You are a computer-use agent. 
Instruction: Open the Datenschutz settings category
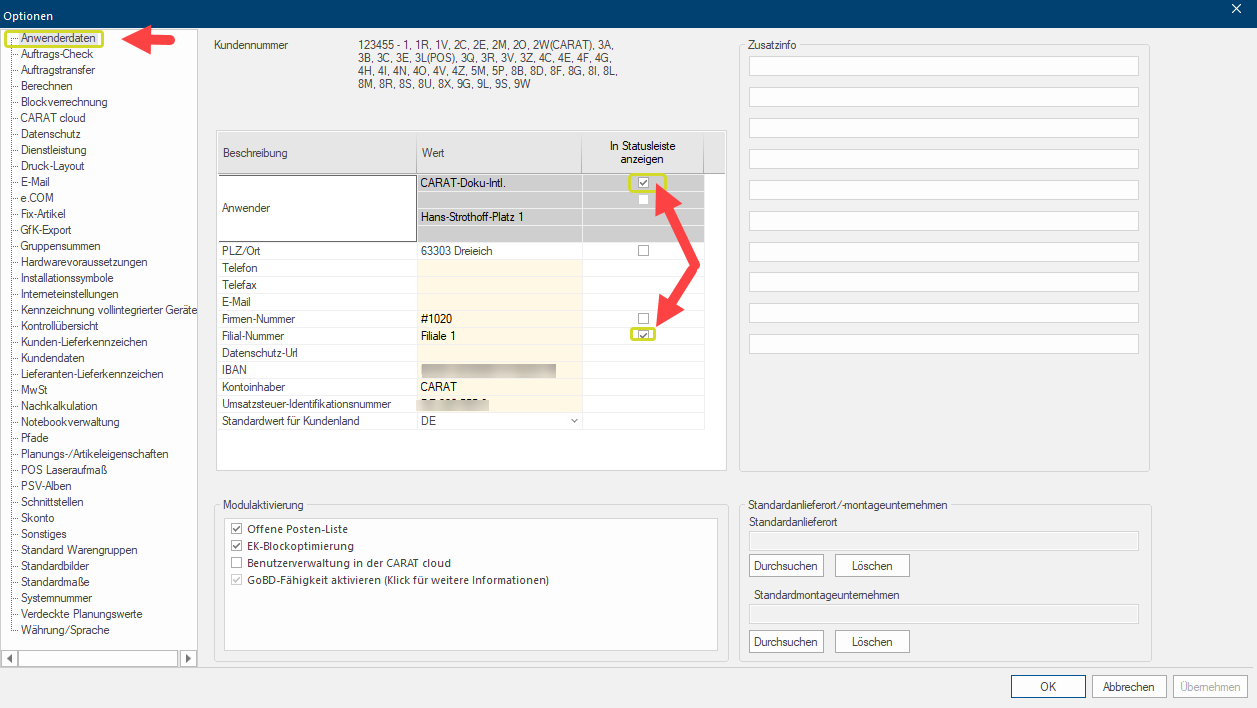(x=50, y=134)
